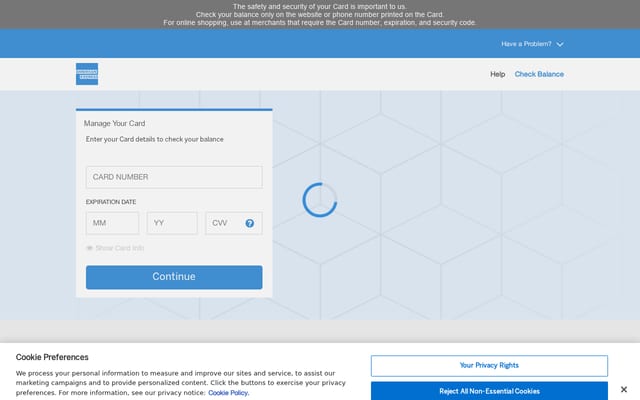The image size is (640, 400).
Task: Click 'Enter your Card details to check your balance'
Action: click(x=155, y=139)
